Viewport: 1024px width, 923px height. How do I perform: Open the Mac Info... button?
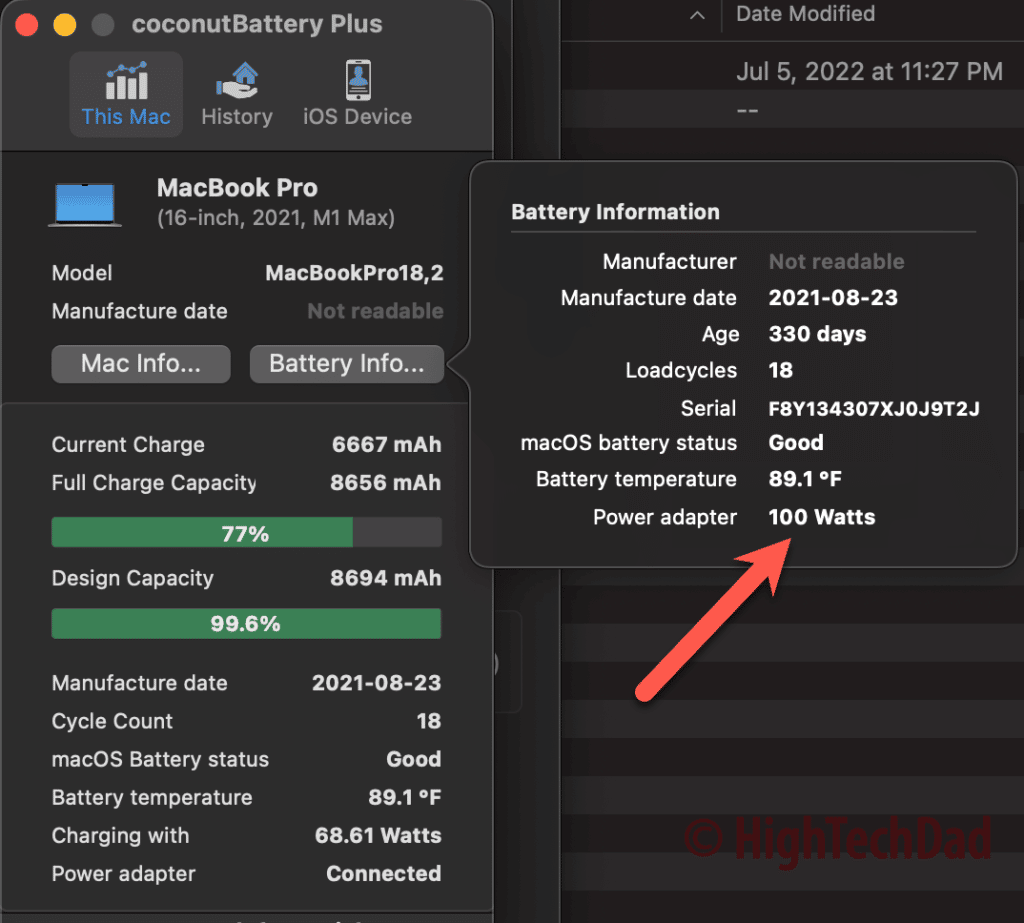pos(141,364)
